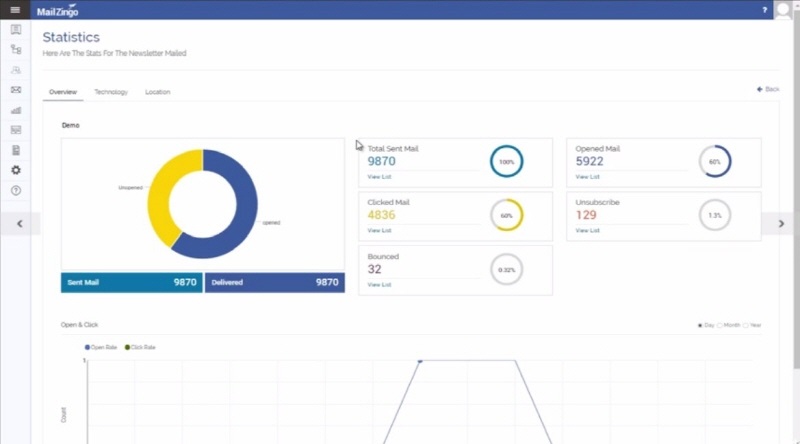View List under Unsubscribe

[x=587, y=231]
